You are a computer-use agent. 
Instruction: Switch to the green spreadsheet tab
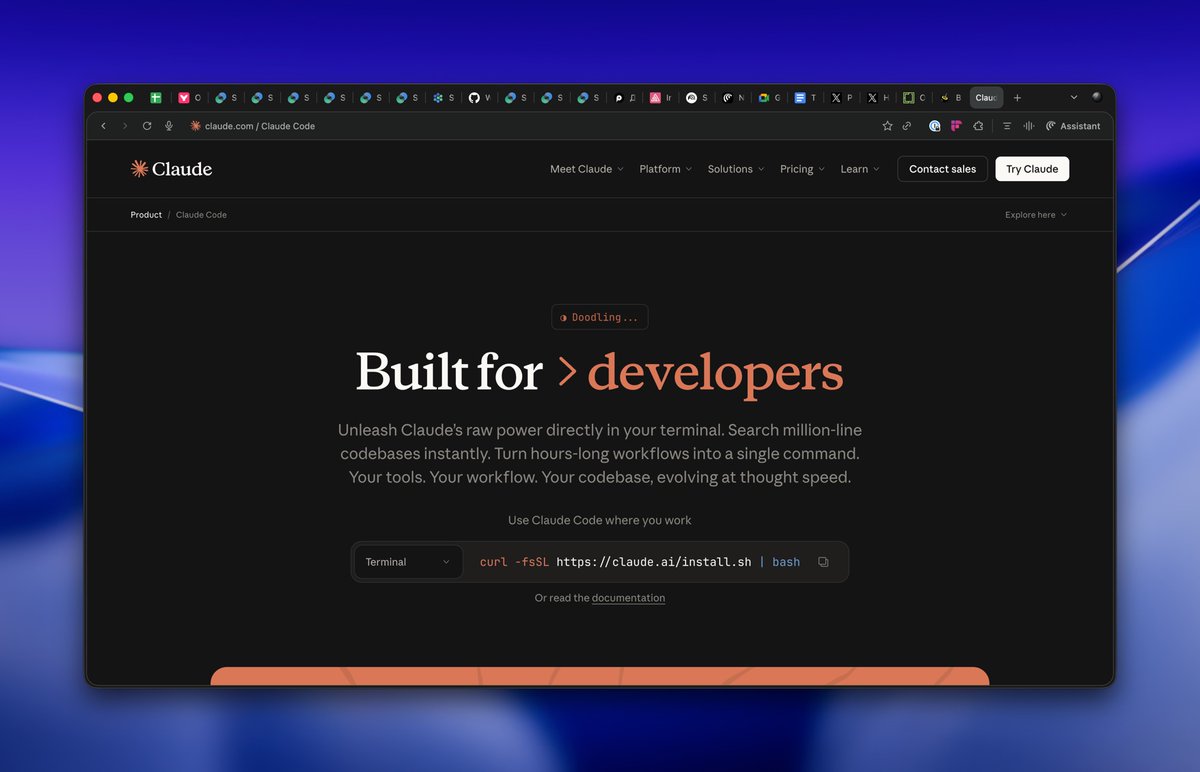(156, 98)
